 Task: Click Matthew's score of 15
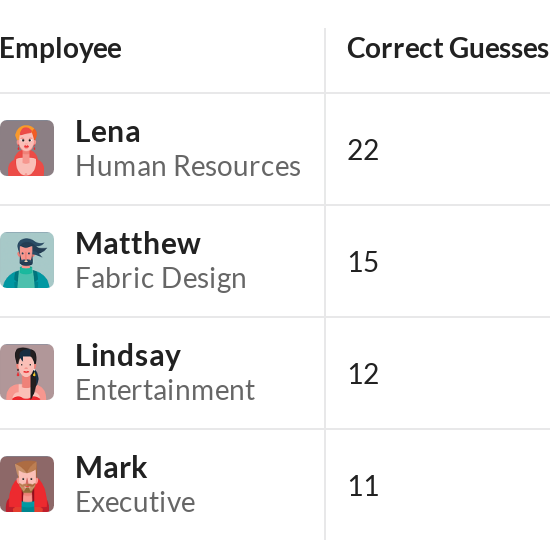tap(363, 262)
